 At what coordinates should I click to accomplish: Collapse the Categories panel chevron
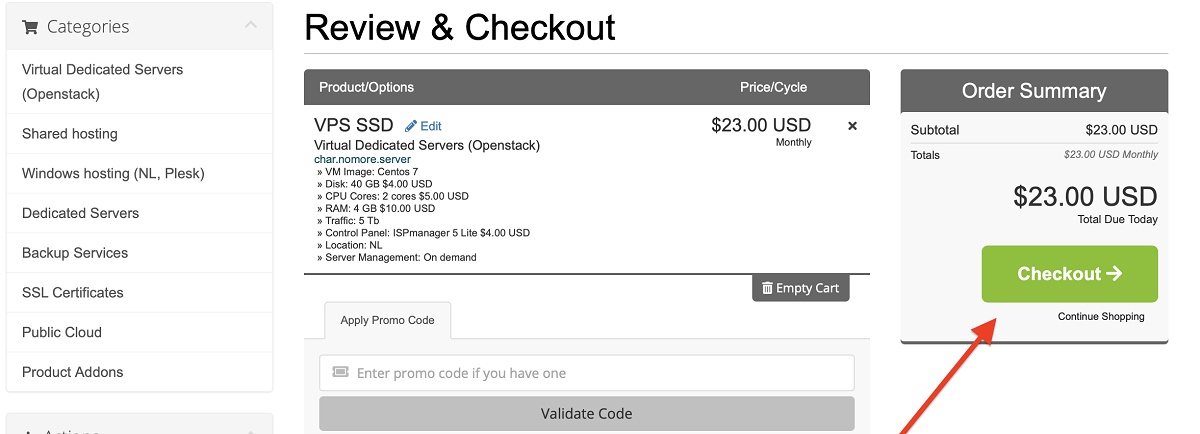point(250,26)
